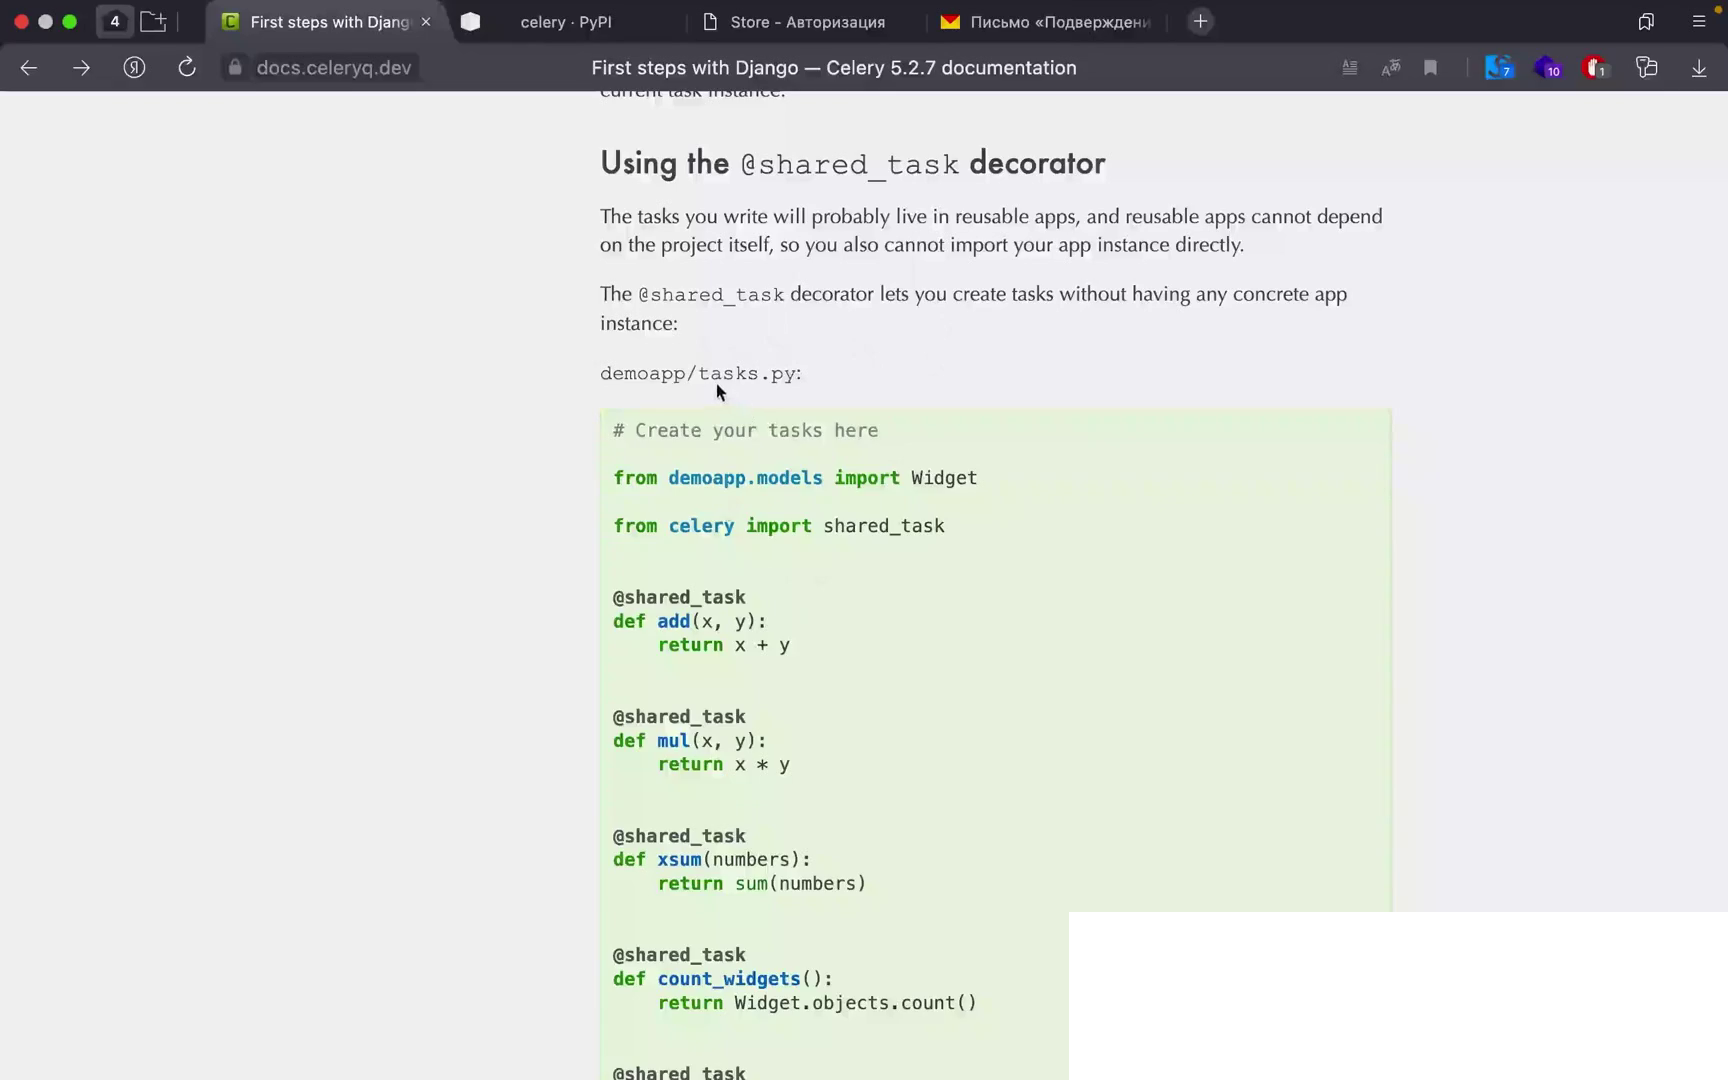This screenshot has height=1080, width=1728.
Task: Click the translate page icon
Action: click(x=1390, y=68)
